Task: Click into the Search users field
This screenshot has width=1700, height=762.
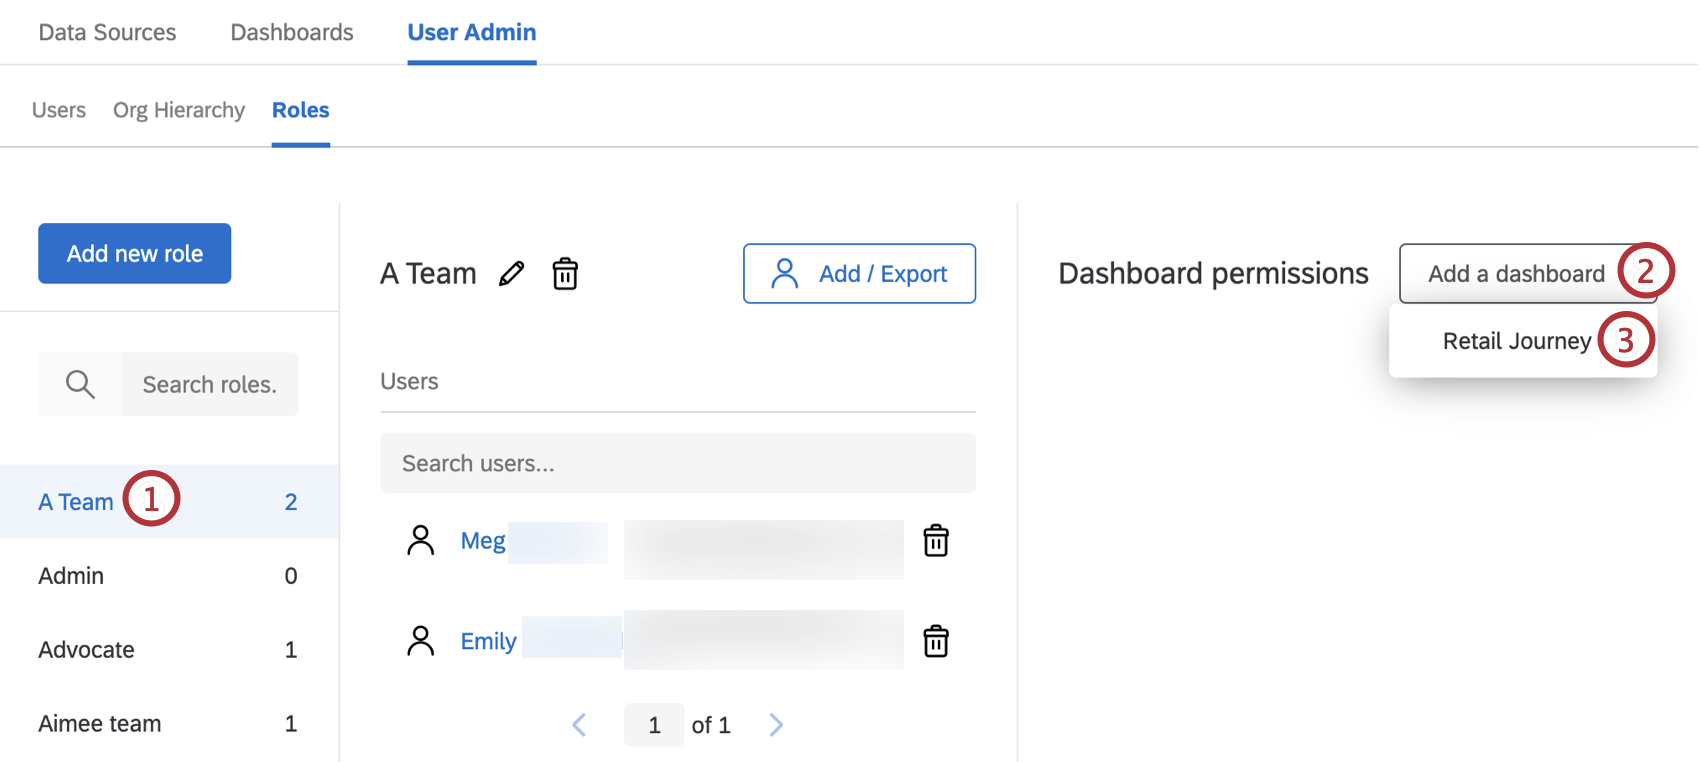Action: [x=678, y=464]
